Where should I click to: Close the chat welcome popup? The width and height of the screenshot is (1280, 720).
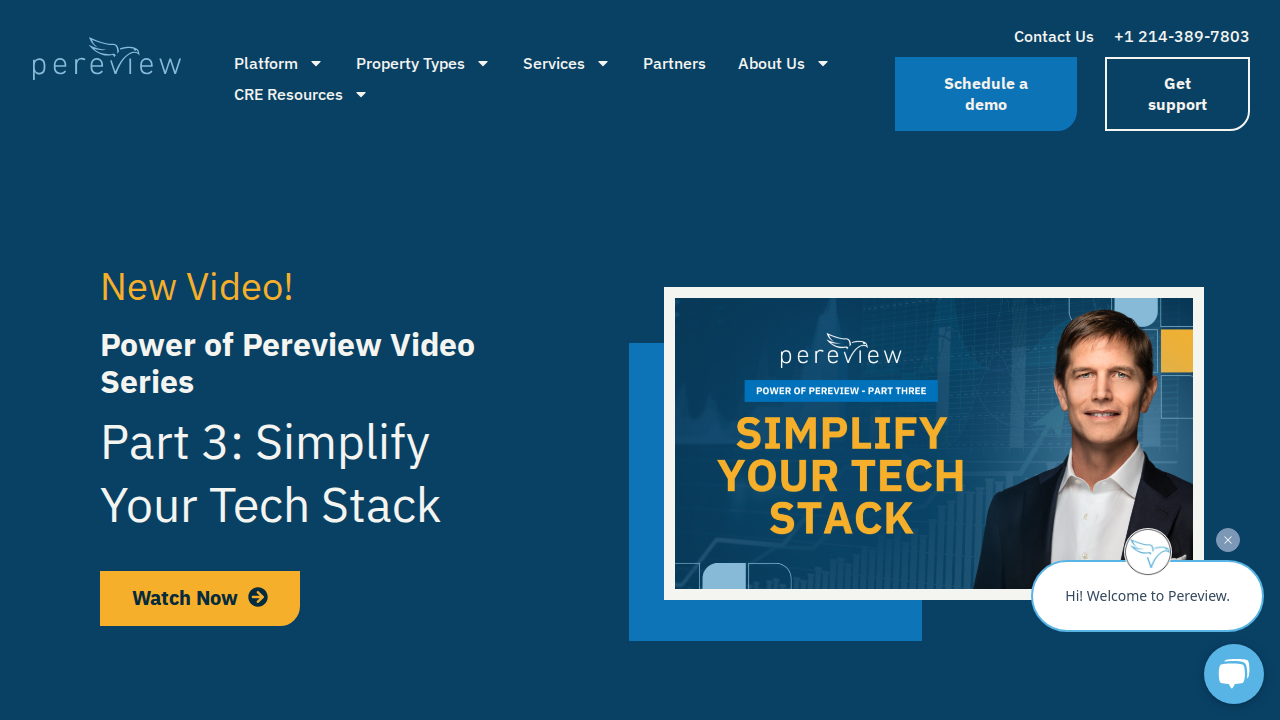1228,540
